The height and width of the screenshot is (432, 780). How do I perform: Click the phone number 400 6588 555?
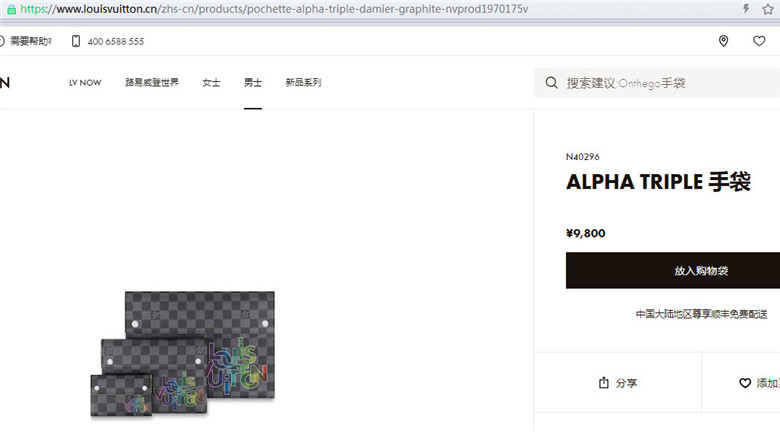(x=116, y=42)
